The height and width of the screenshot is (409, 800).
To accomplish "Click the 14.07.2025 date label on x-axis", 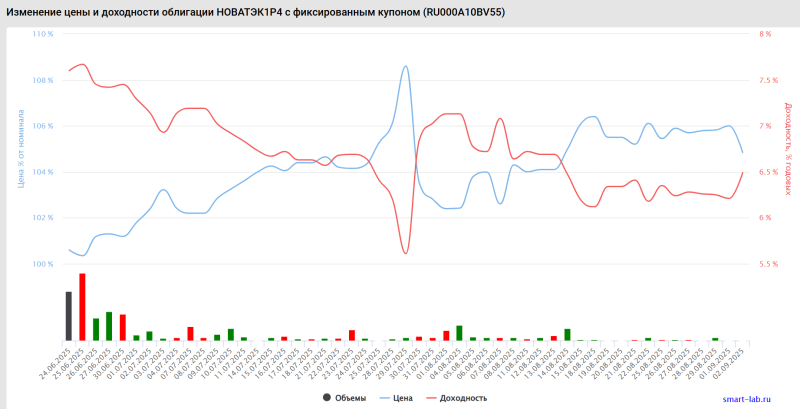I will click(x=244, y=363).
